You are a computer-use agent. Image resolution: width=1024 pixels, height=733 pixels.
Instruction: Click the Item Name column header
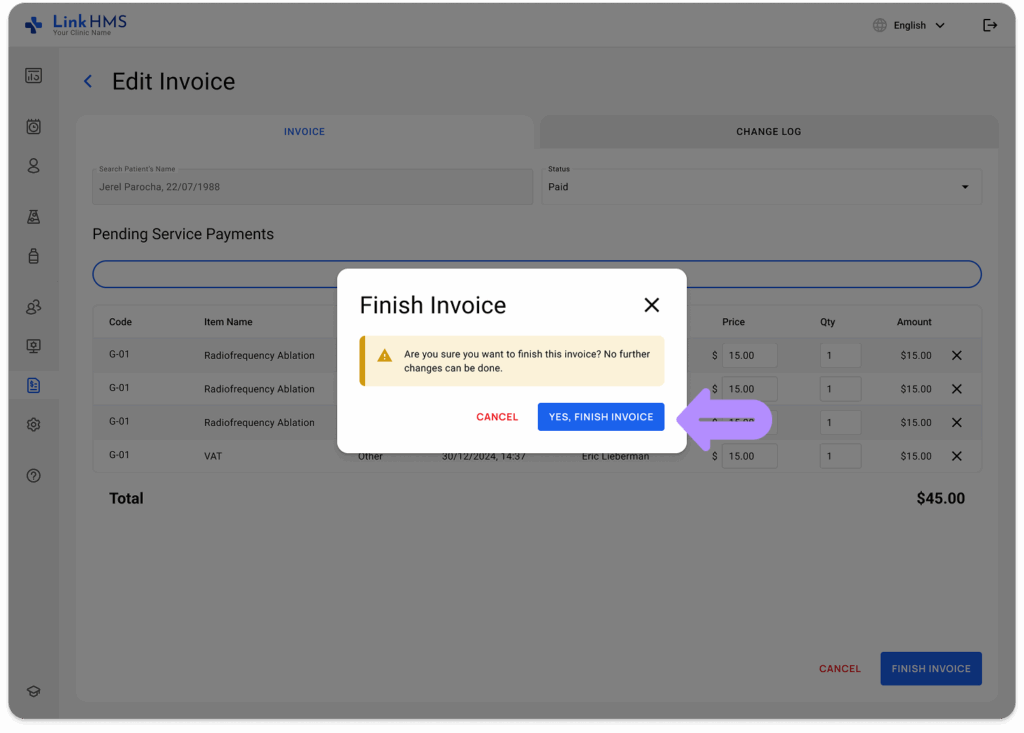tap(228, 321)
